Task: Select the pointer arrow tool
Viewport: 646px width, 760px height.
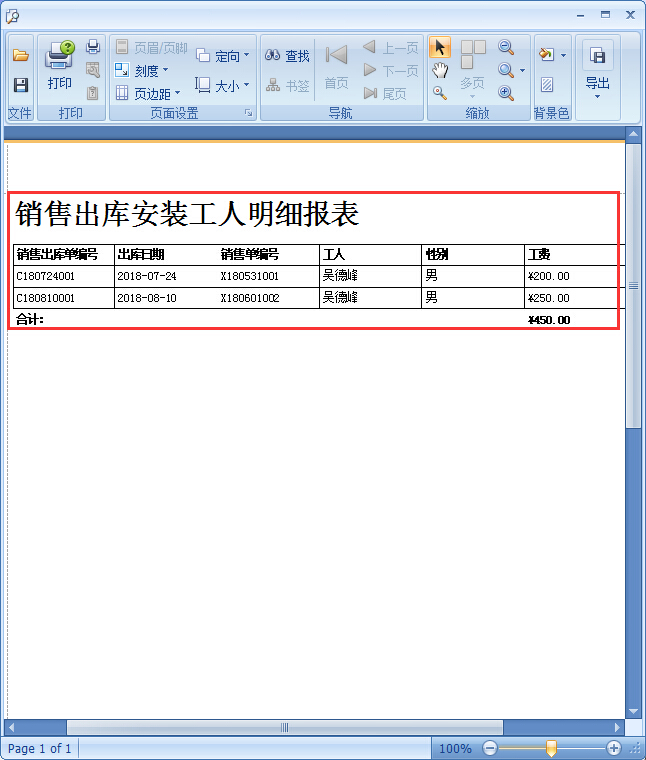Action: click(440, 48)
